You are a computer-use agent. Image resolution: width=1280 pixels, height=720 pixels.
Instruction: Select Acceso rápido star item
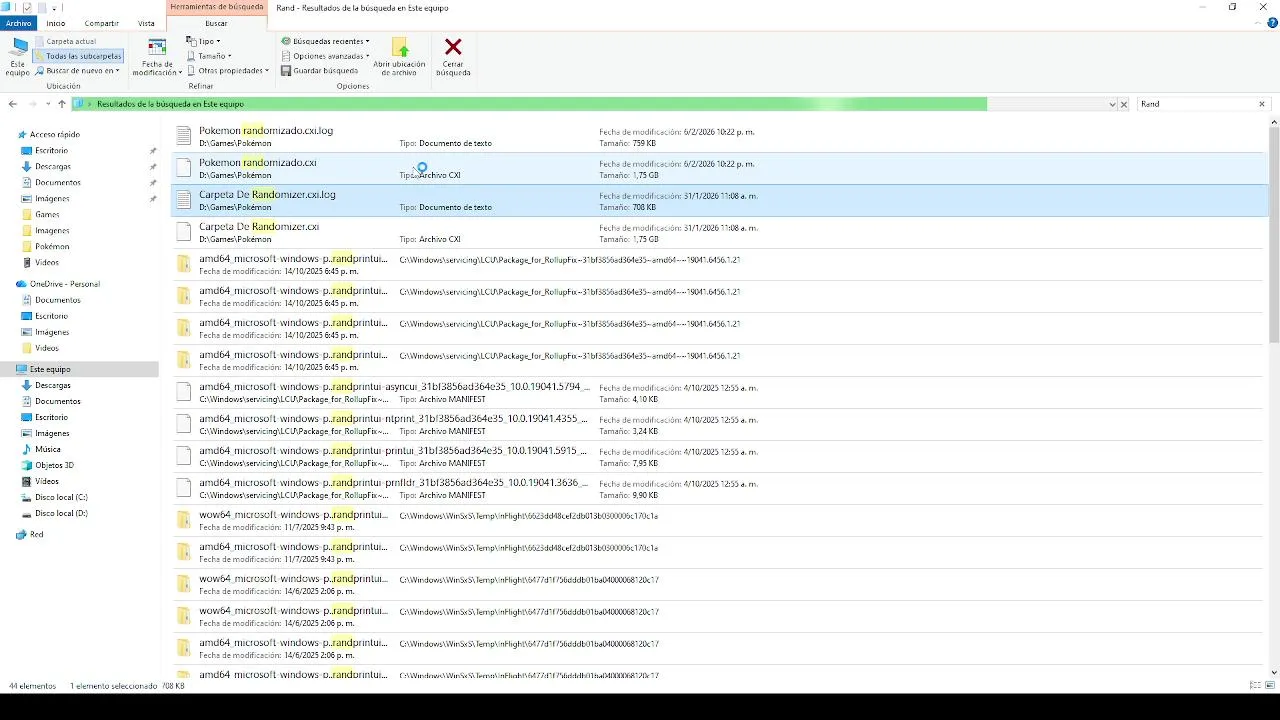pos(54,134)
